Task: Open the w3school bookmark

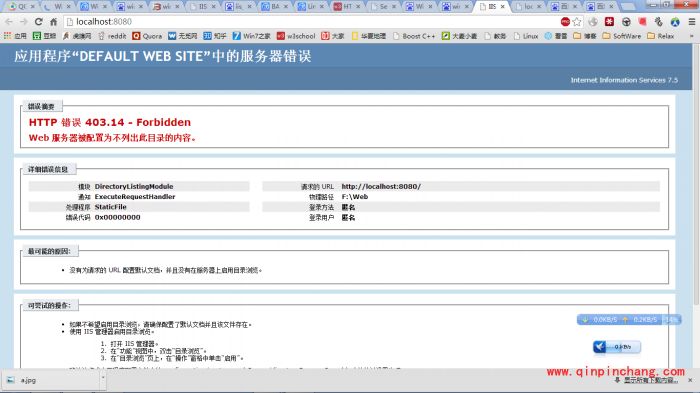Action: click(296, 36)
